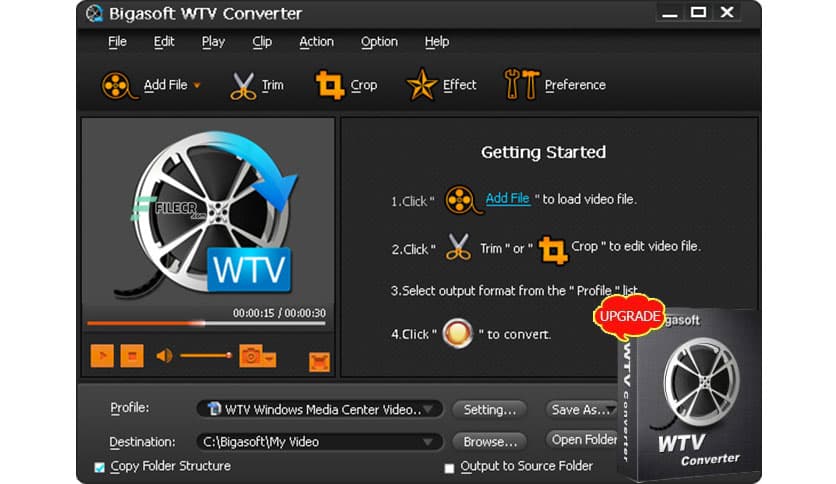Take a snapshot with camera icon
The height and width of the screenshot is (484, 836).
pos(250,355)
